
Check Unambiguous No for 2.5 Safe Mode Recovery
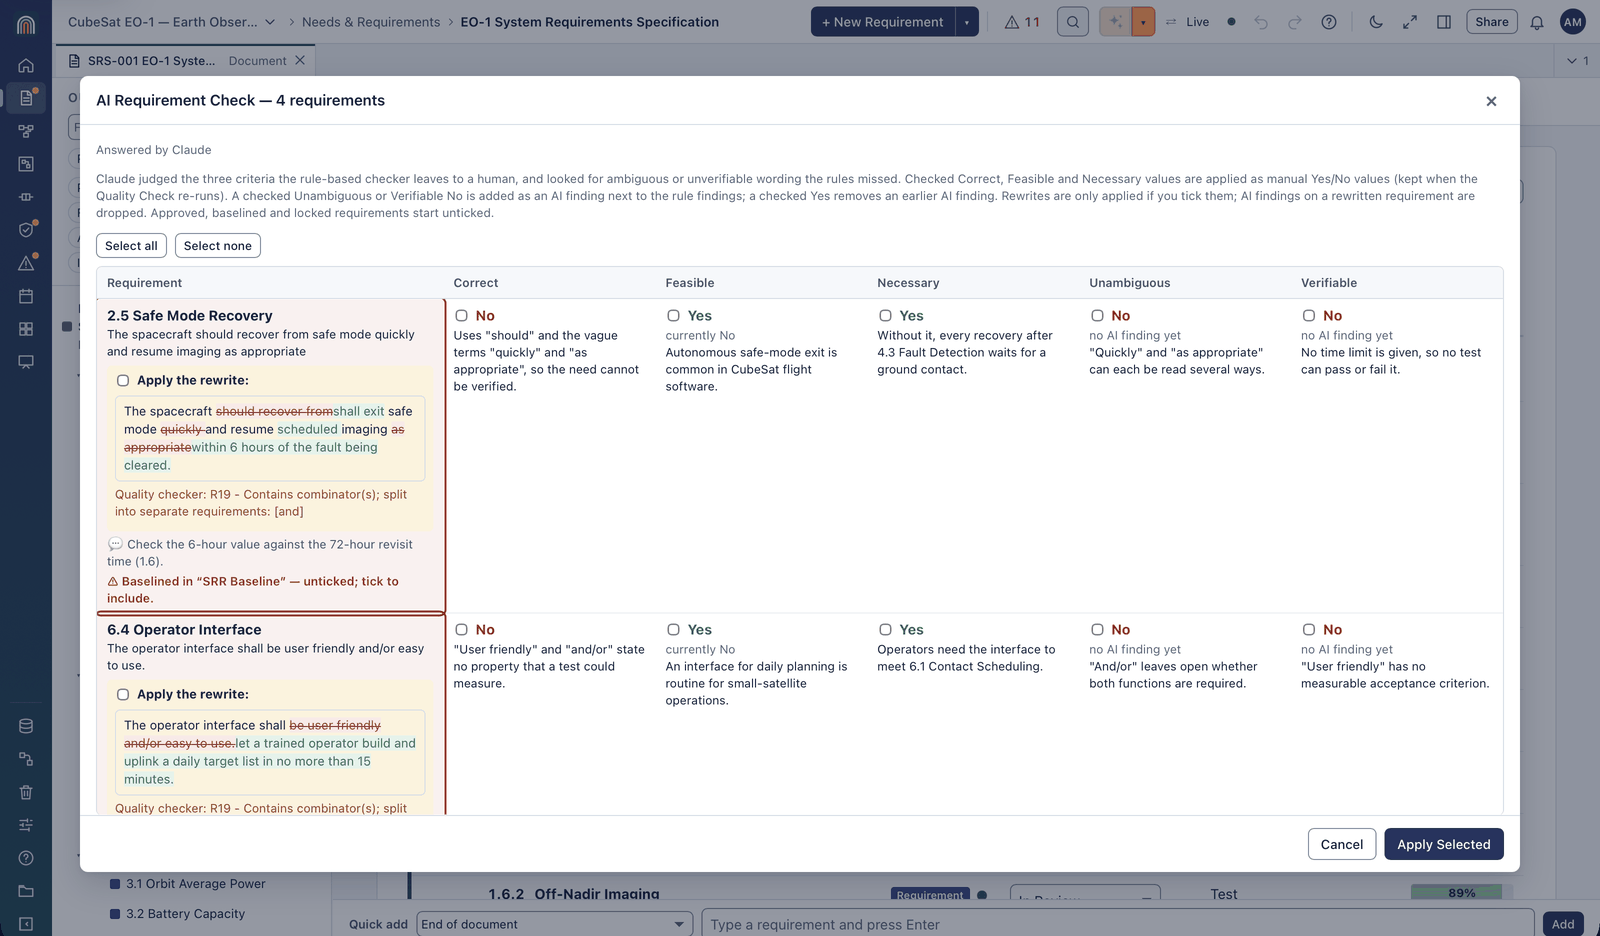coord(1097,316)
